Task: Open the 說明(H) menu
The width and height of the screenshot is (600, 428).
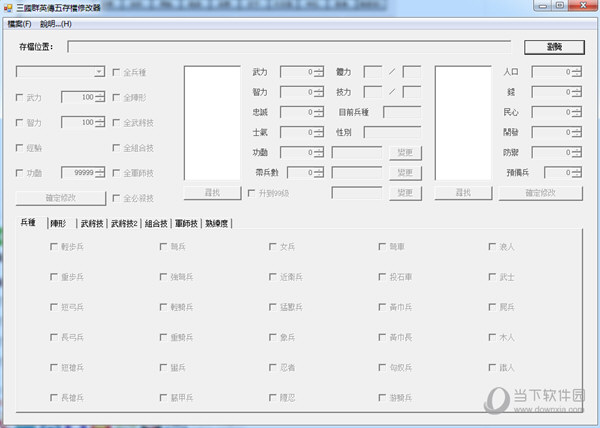Action: tap(55, 23)
